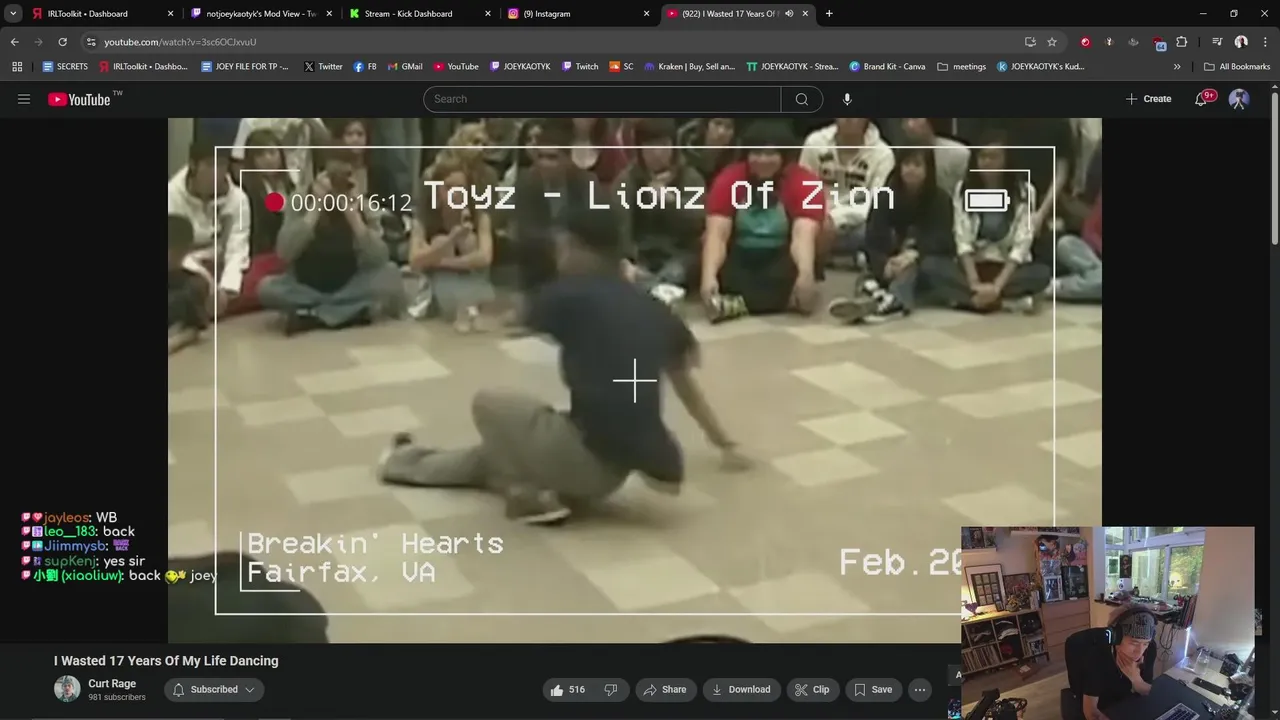Open the YouTube account avatar menu
Image resolution: width=1280 pixels, height=720 pixels.
click(x=1239, y=99)
